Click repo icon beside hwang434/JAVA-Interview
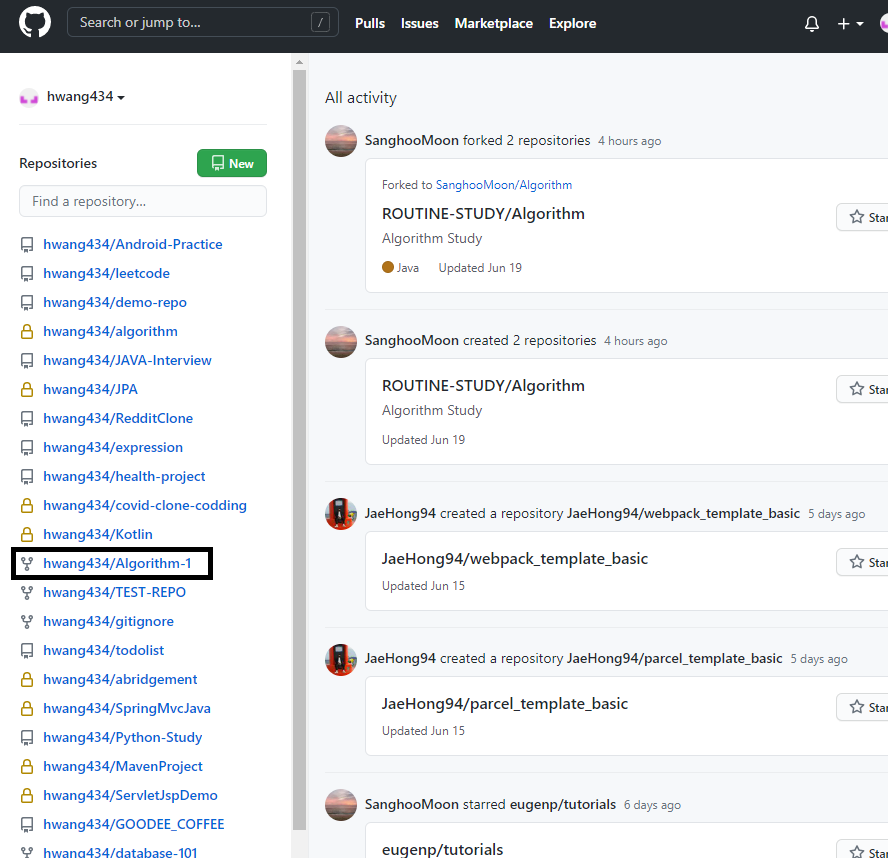 pyautogui.click(x=27, y=360)
